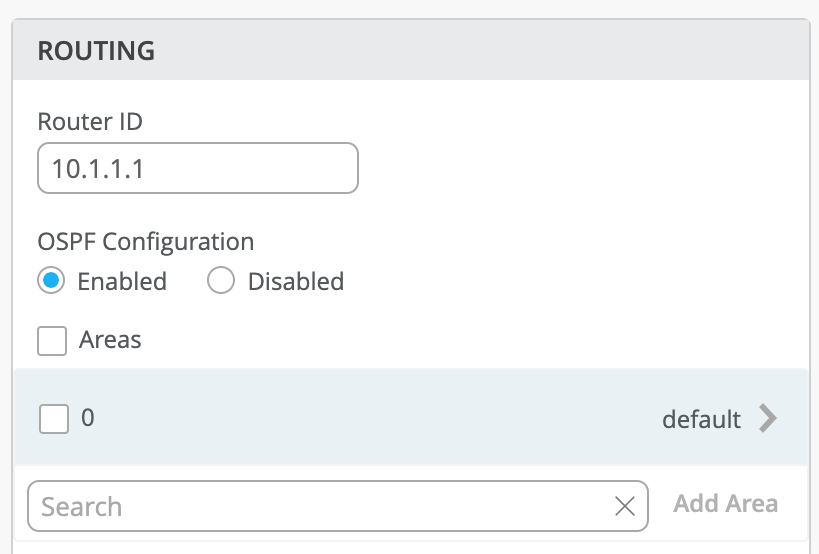Select the Disabled OSPF radio button

point(220,281)
